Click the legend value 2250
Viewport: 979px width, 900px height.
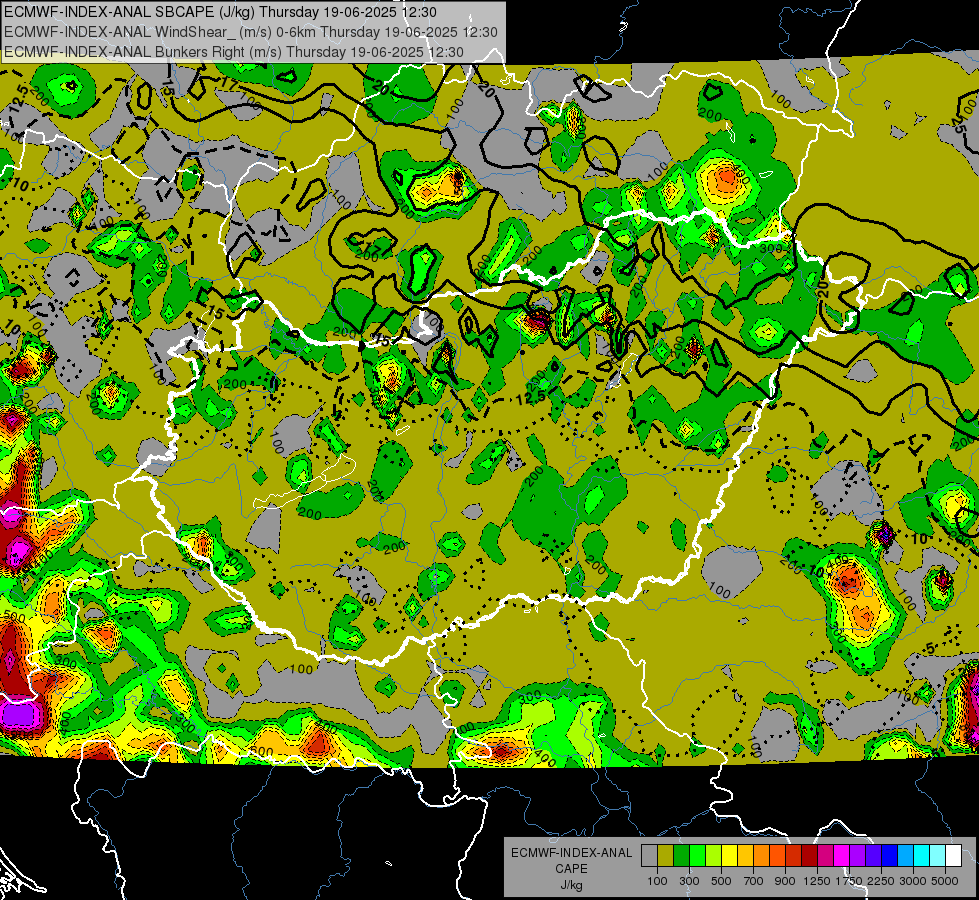coord(881,881)
